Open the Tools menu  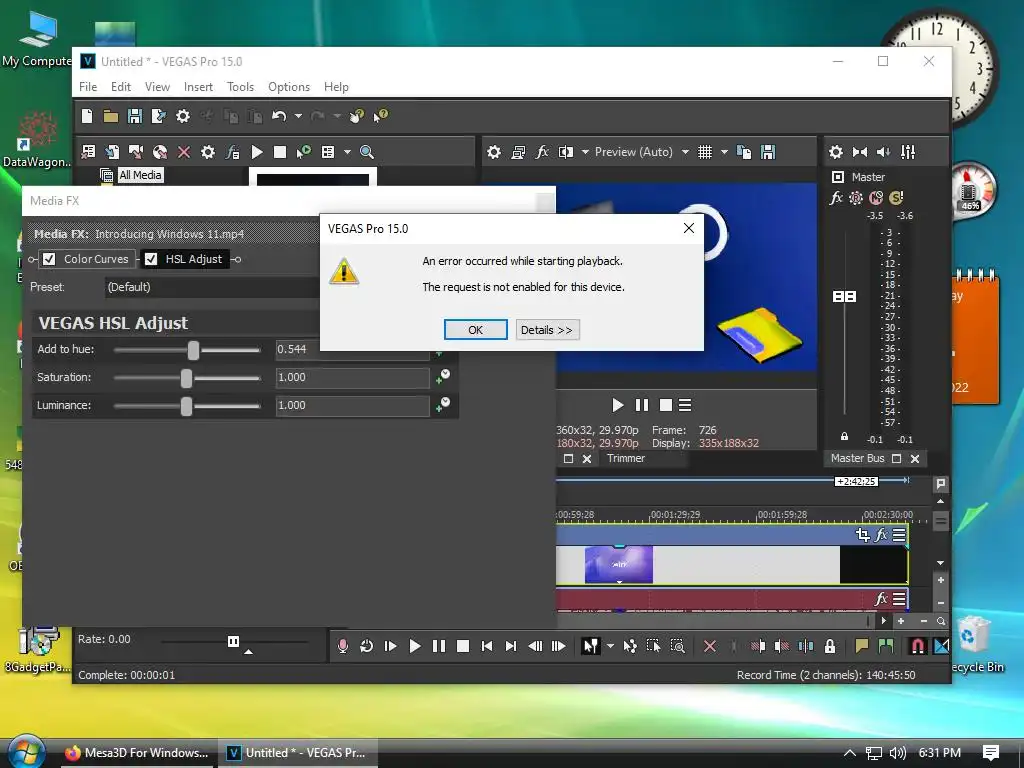pos(240,87)
